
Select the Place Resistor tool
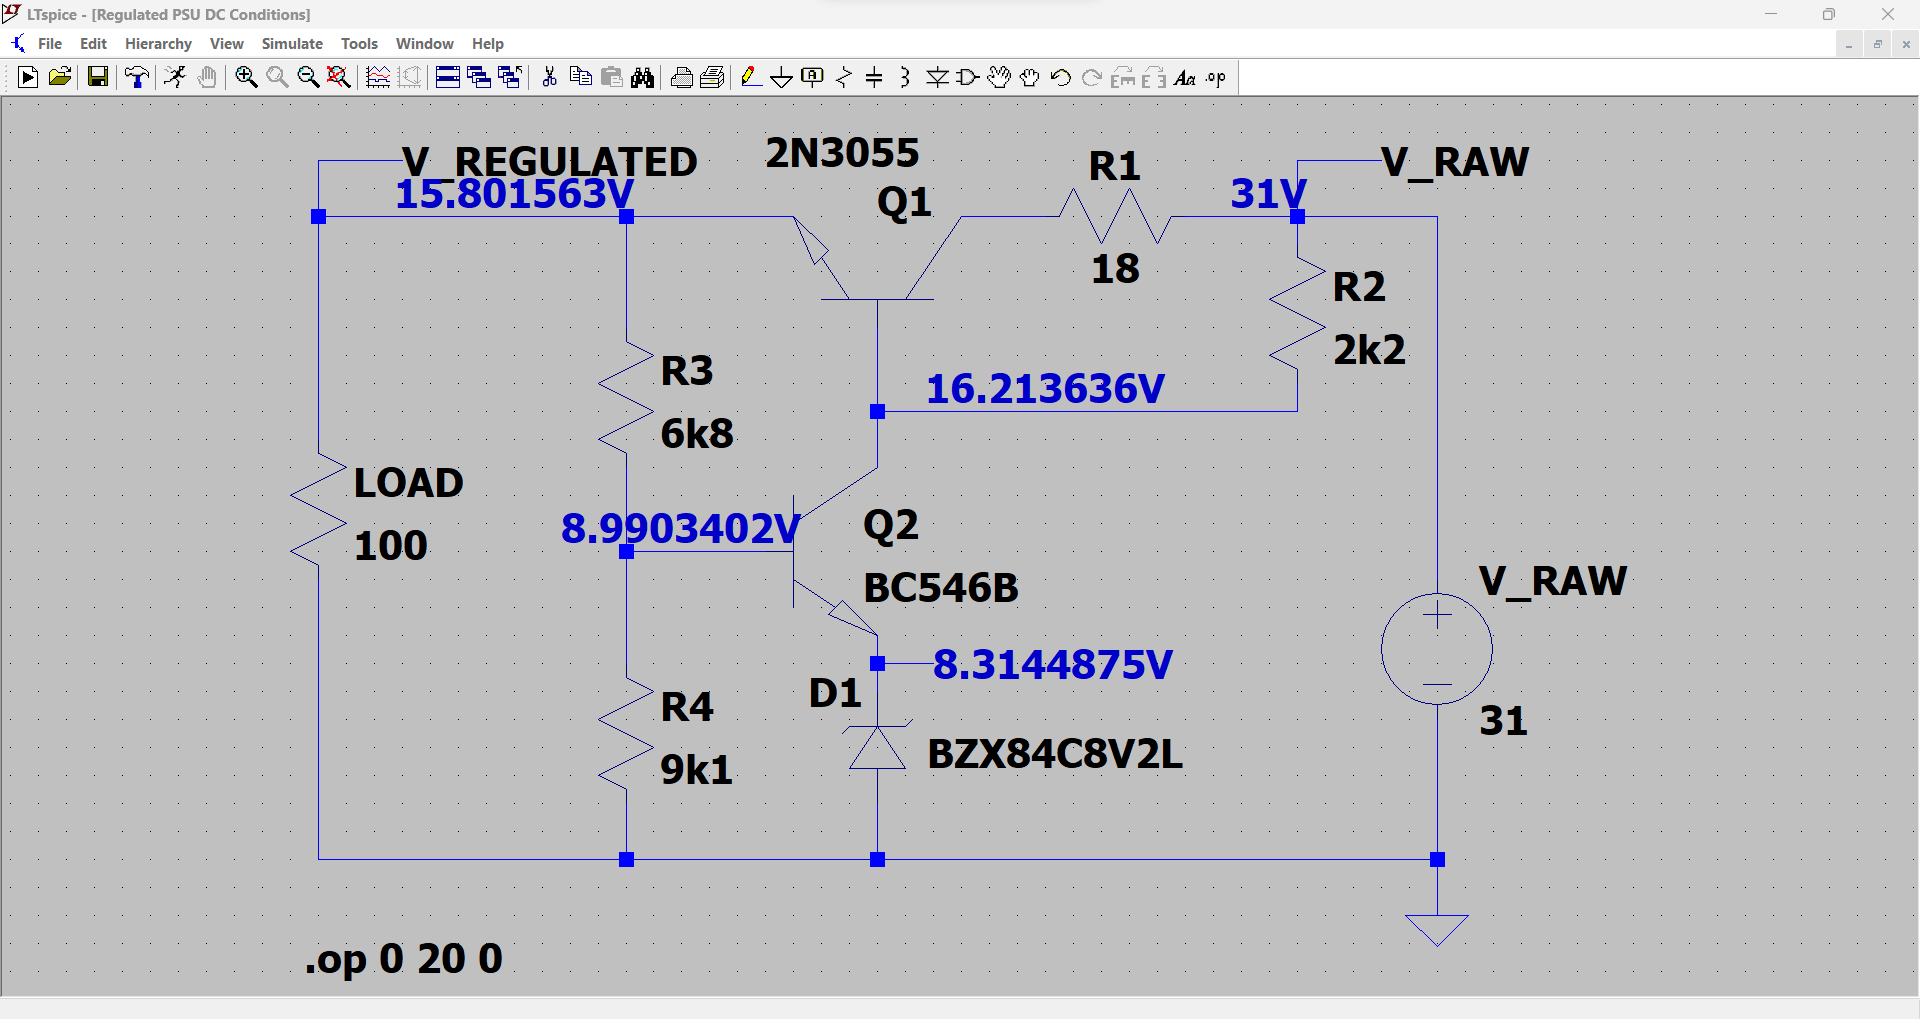click(844, 77)
